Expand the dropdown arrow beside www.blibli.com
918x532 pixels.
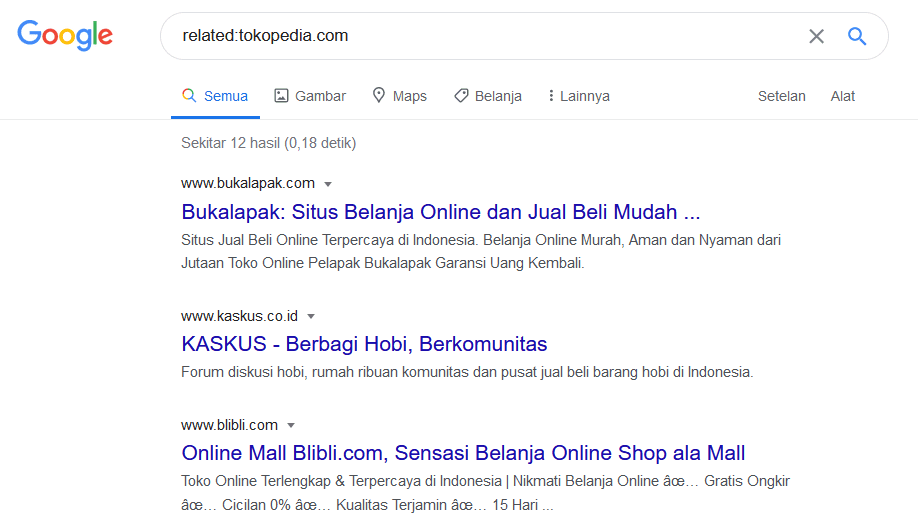click(x=291, y=425)
